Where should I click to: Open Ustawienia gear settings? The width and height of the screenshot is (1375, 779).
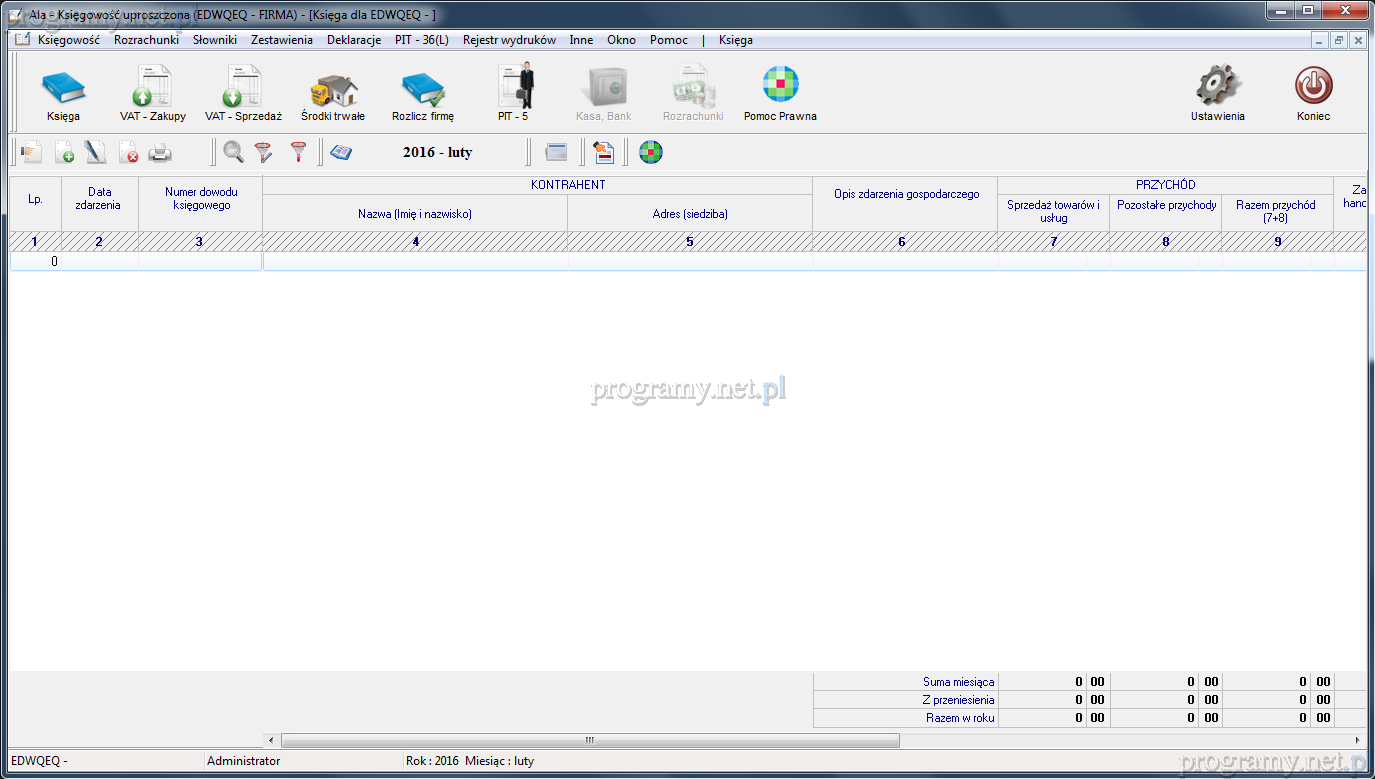tap(1217, 93)
